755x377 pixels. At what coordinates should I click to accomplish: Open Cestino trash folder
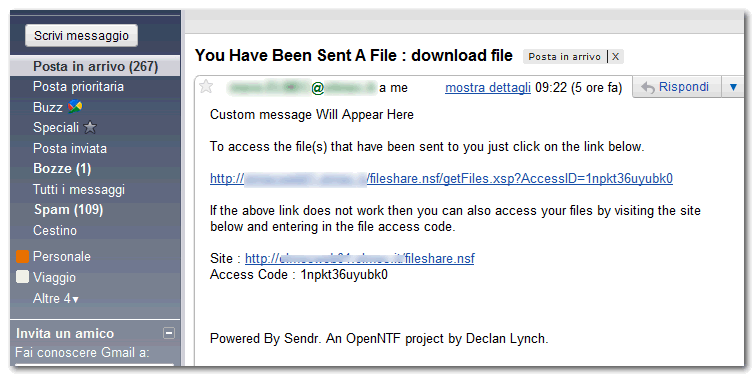[55, 231]
